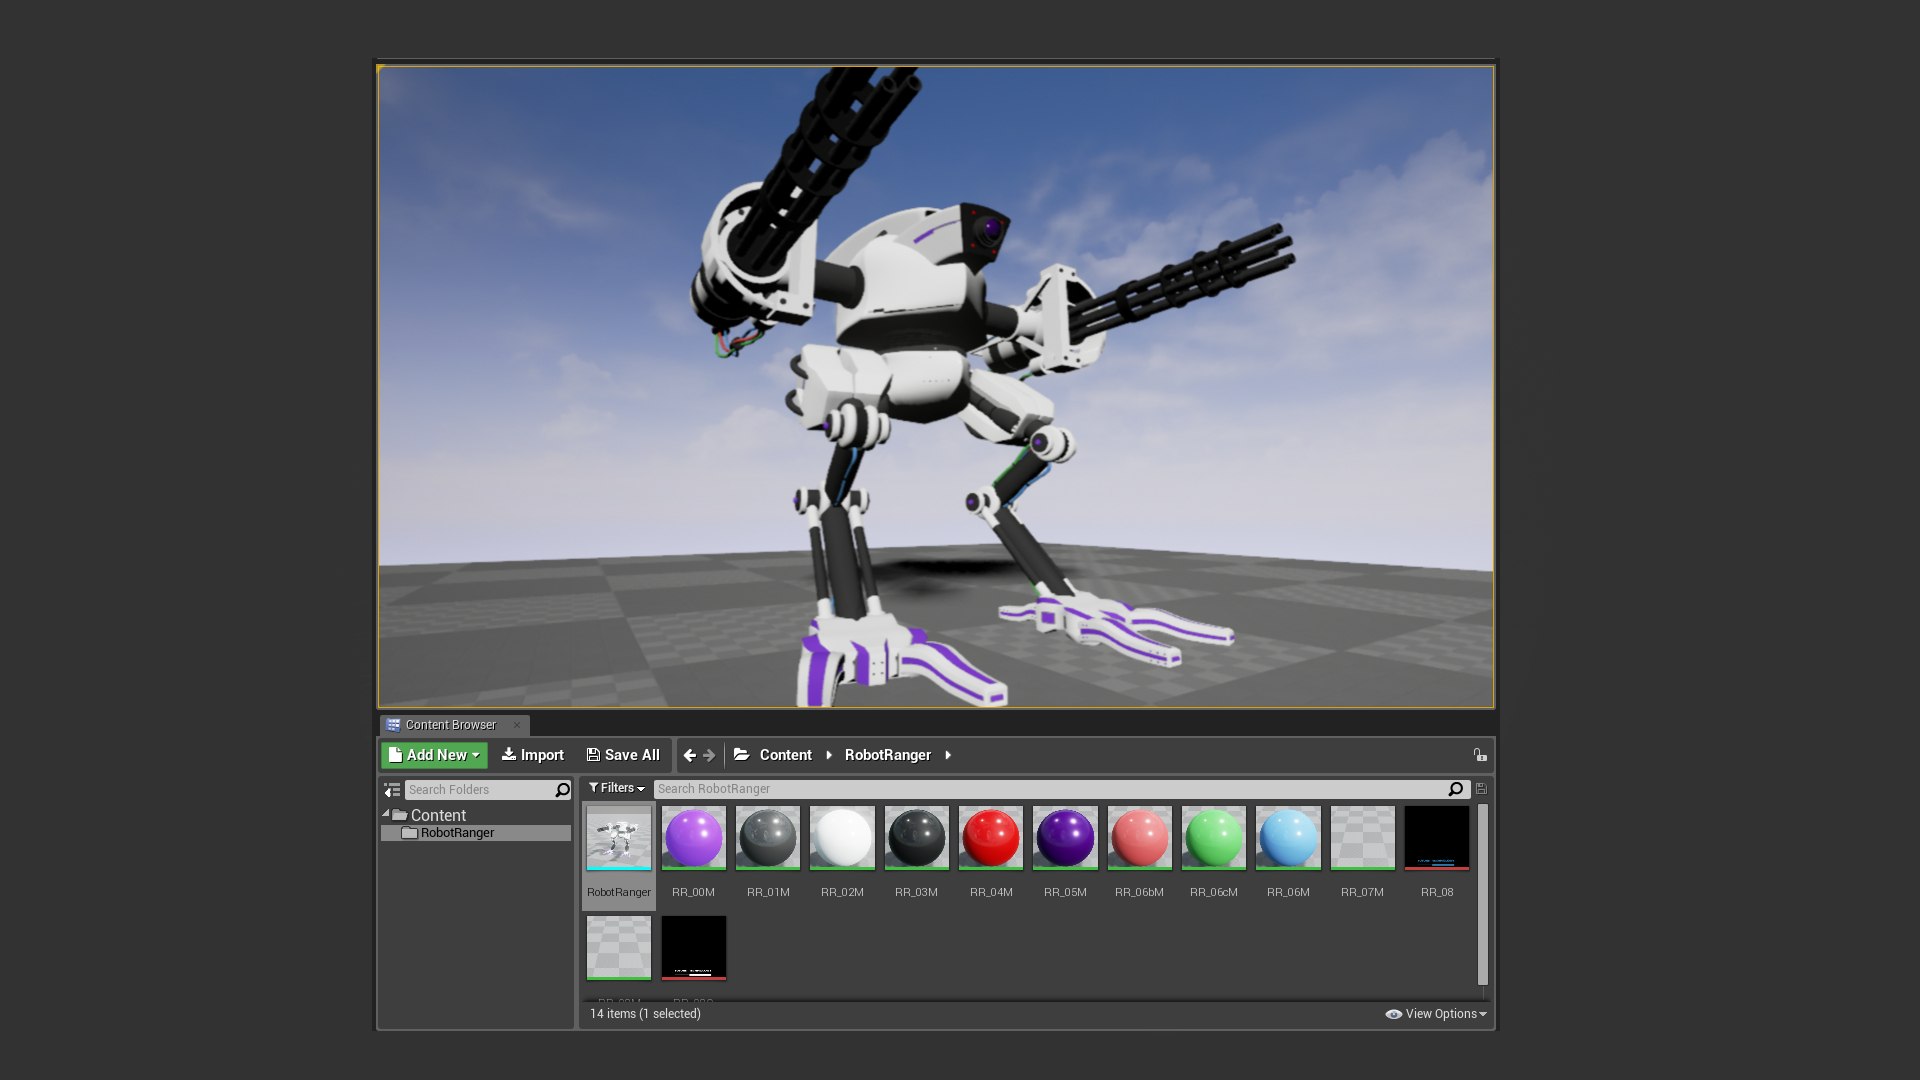This screenshot has width=1920, height=1080.
Task: Save all assets with Save All
Action: click(623, 755)
